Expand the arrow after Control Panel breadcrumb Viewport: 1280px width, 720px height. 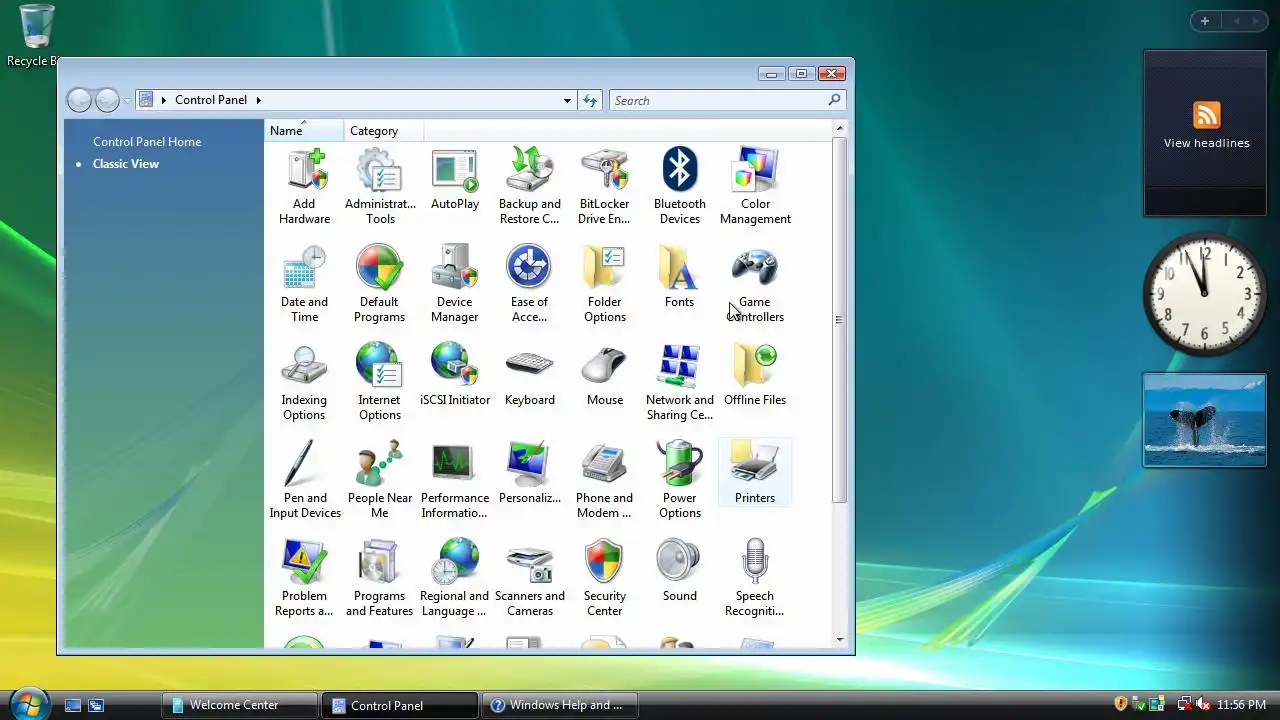(258, 100)
